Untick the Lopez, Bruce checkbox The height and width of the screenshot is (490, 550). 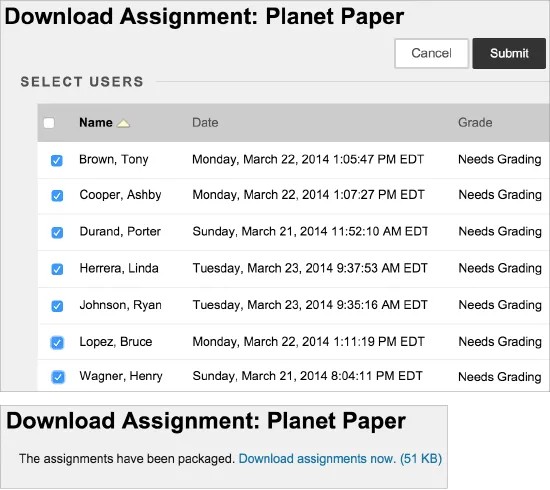coord(57,343)
